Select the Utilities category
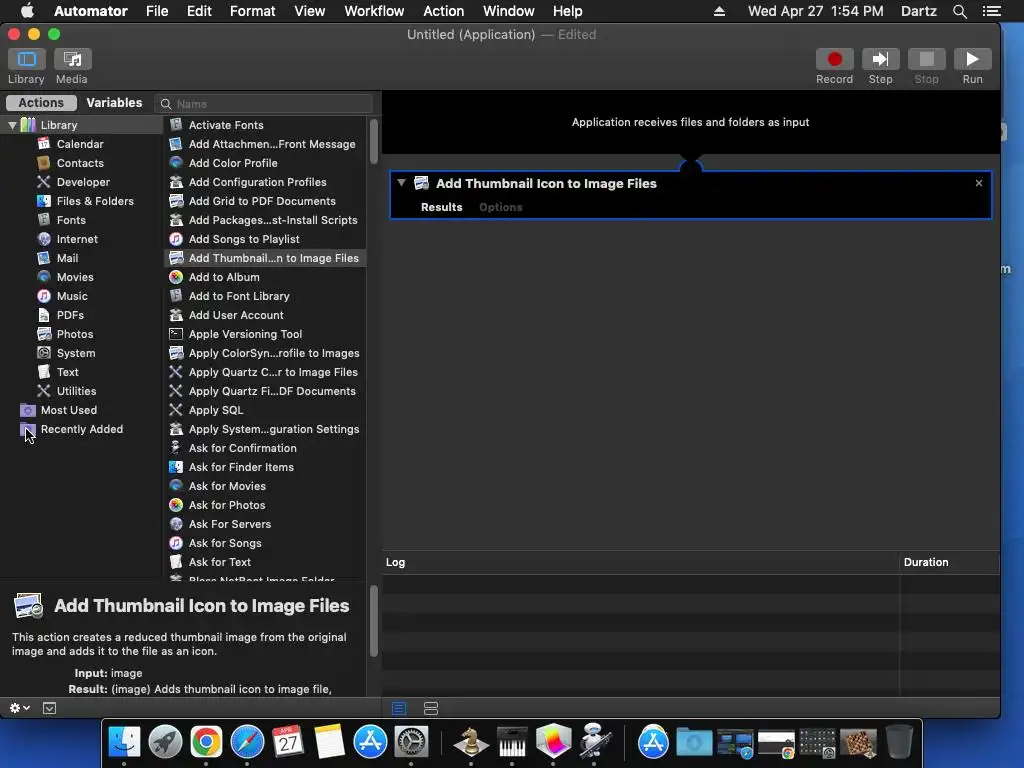The image size is (1024, 768). 76,391
